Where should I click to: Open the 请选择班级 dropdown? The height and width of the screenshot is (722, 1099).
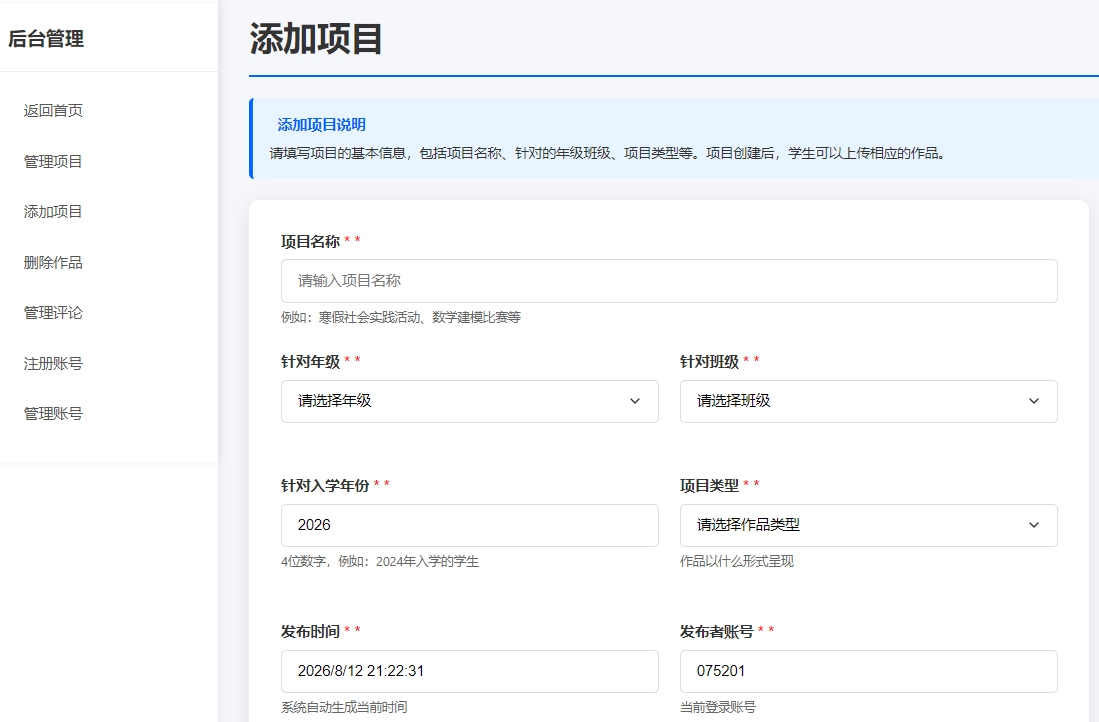click(x=868, y=401)
